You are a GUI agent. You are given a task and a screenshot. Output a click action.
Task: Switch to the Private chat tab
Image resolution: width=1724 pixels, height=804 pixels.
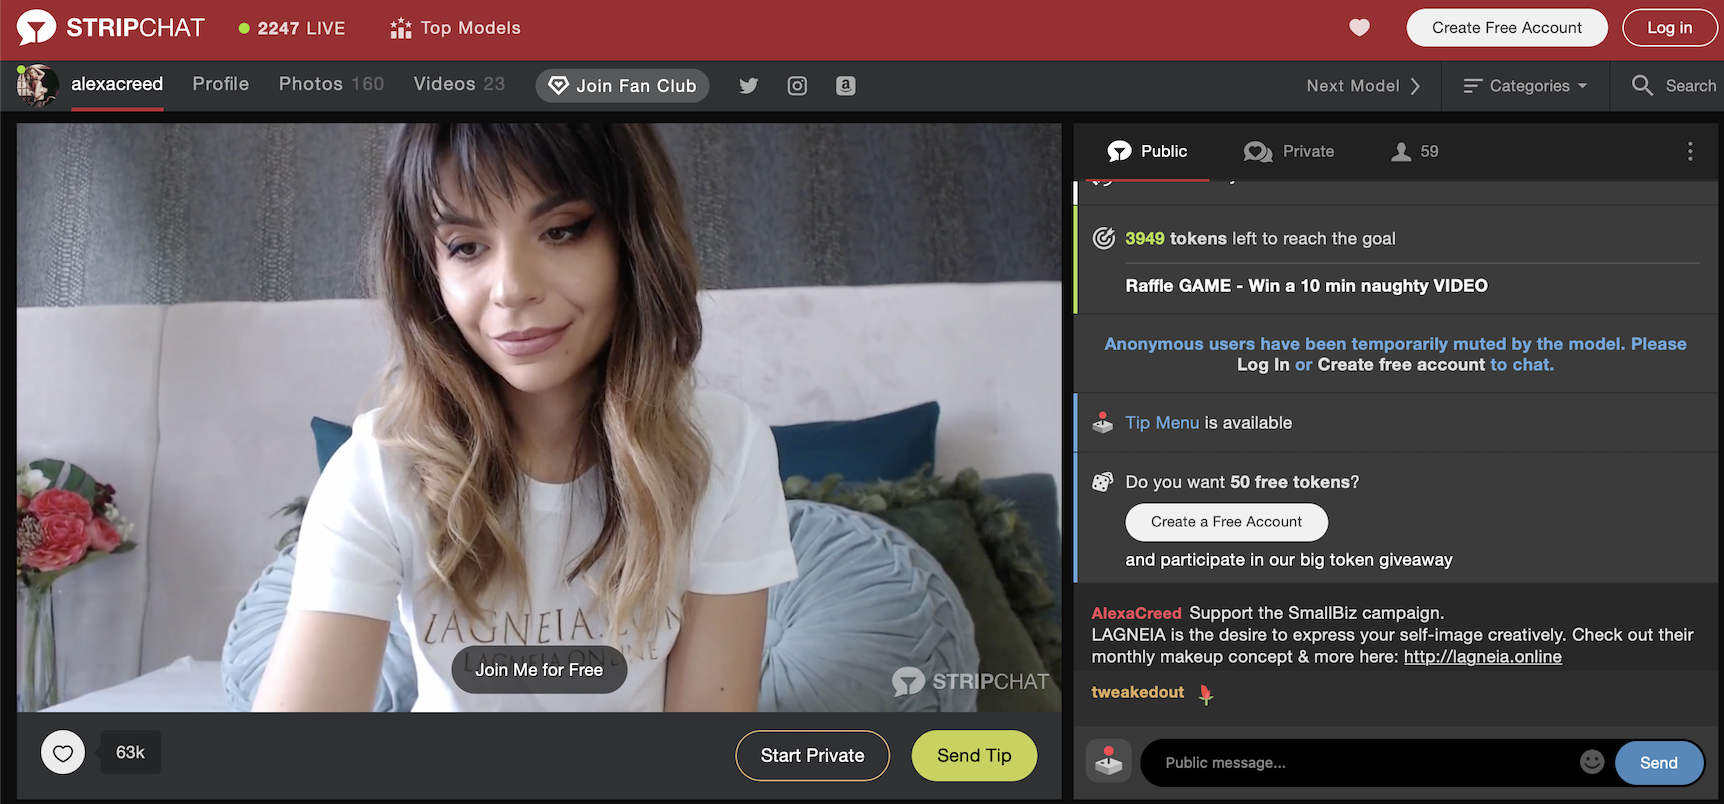click(1289, 151)
